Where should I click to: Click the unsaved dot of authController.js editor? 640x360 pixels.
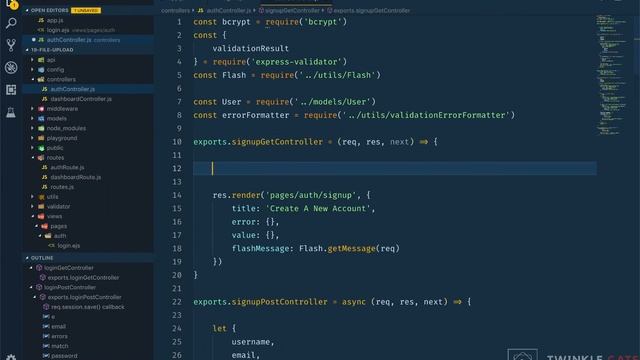tap(33, 40)
